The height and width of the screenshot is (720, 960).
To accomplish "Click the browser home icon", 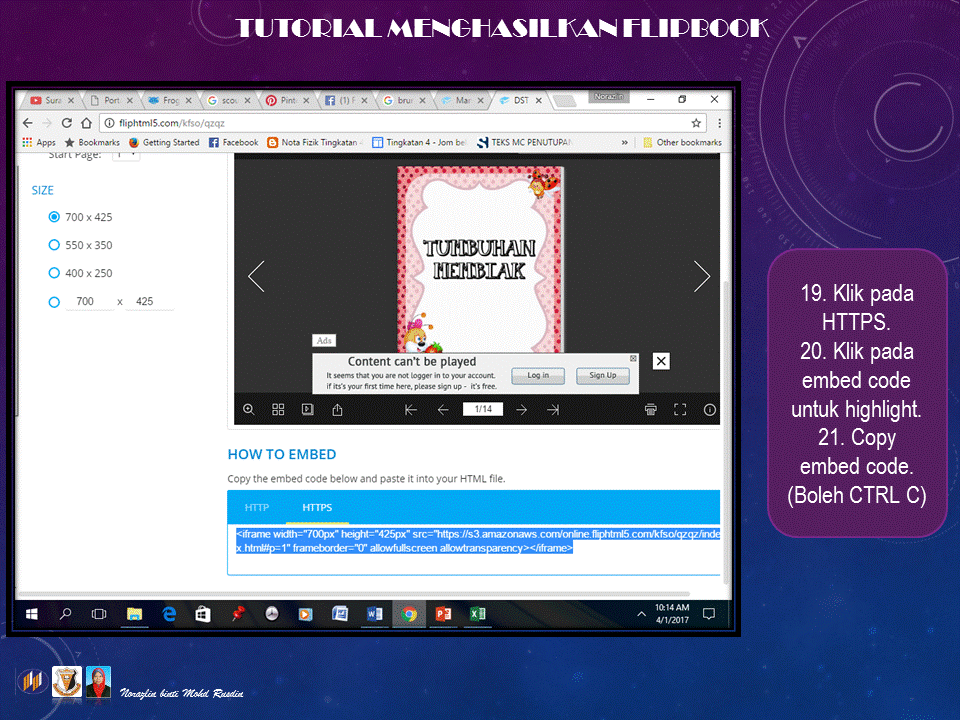I will (x=86, y=123).
